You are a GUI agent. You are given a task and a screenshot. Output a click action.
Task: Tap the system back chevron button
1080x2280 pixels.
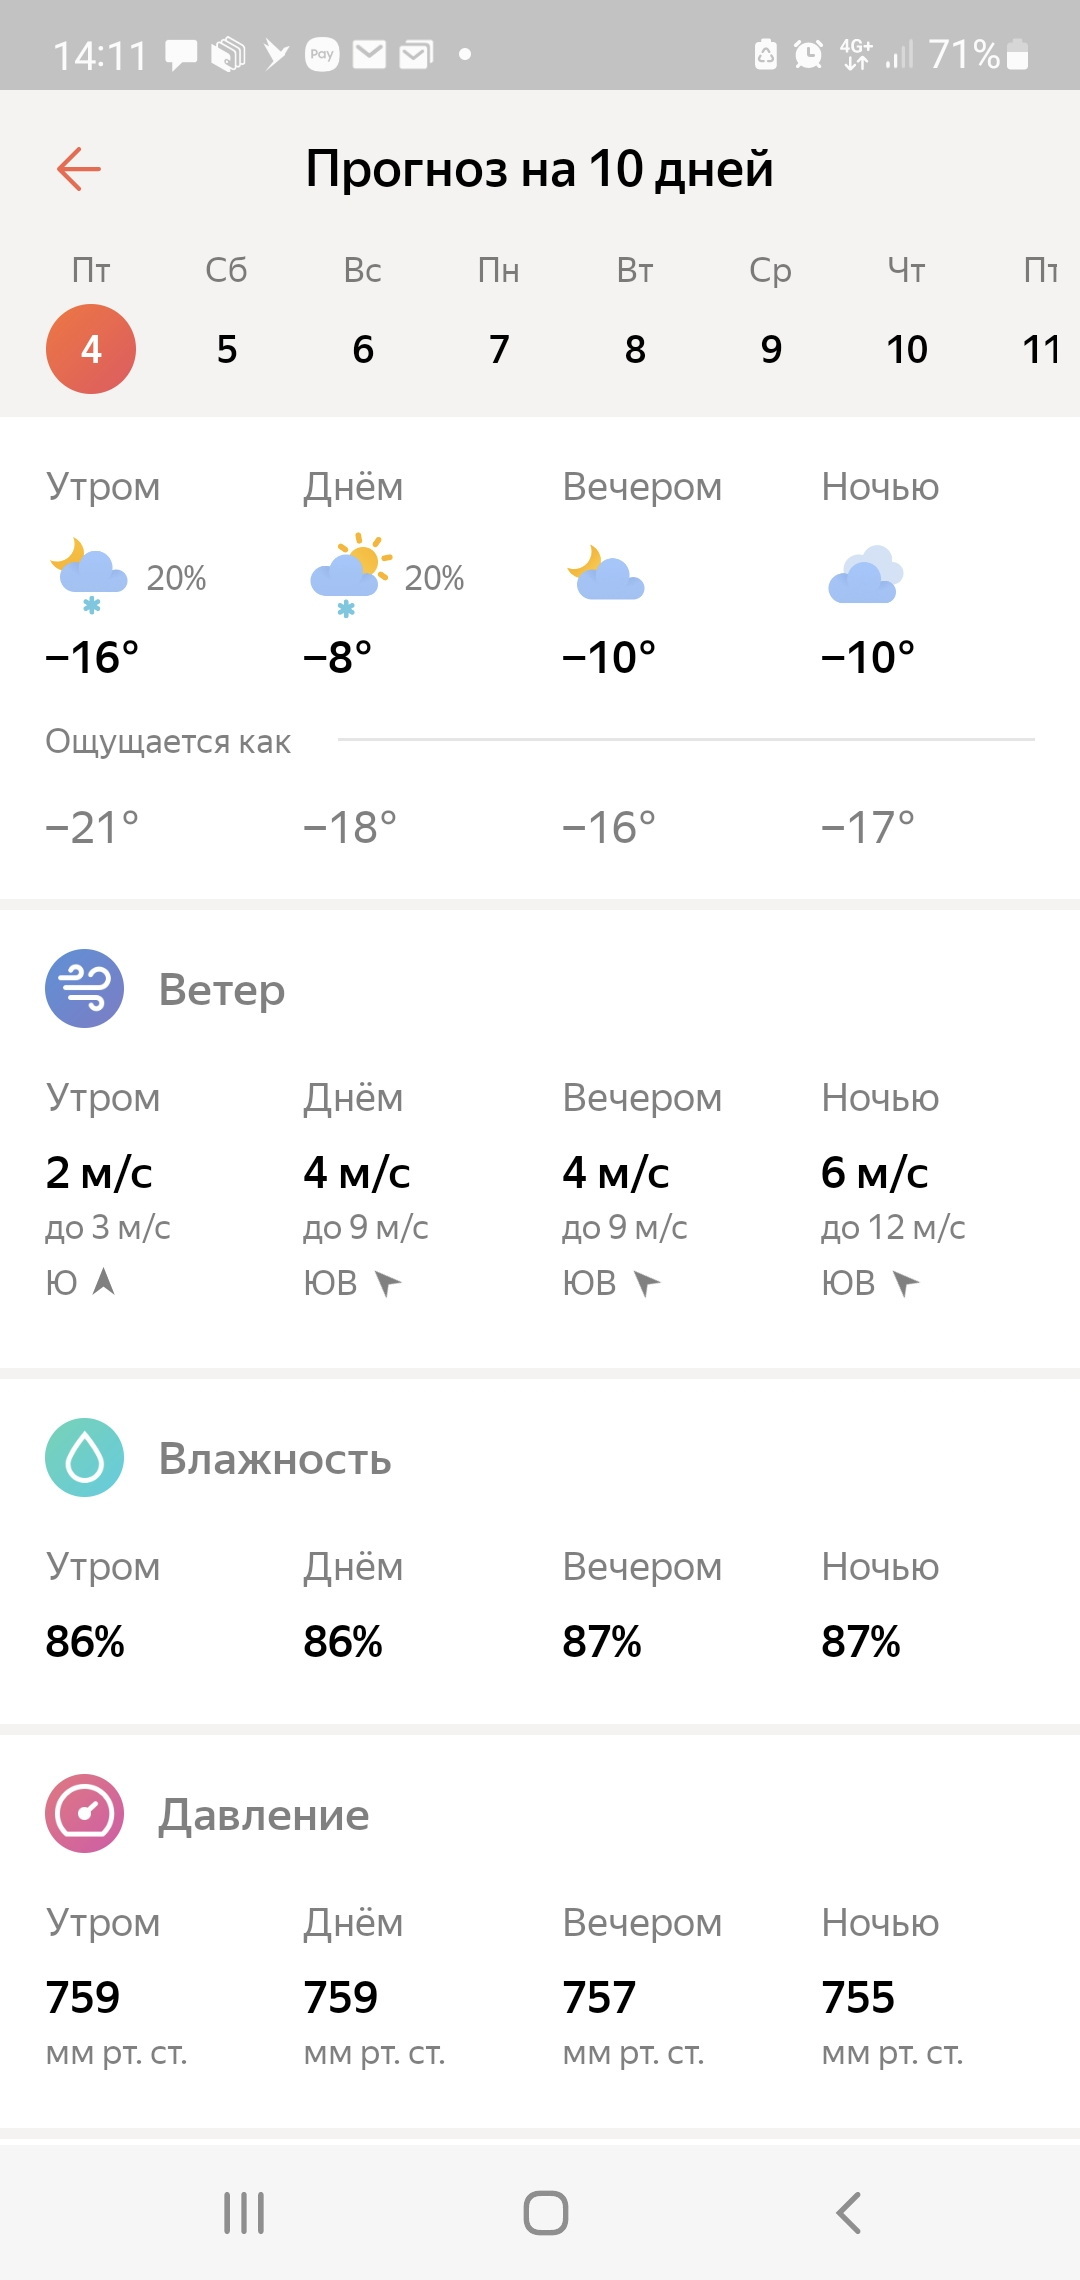tap(848, 2212)
